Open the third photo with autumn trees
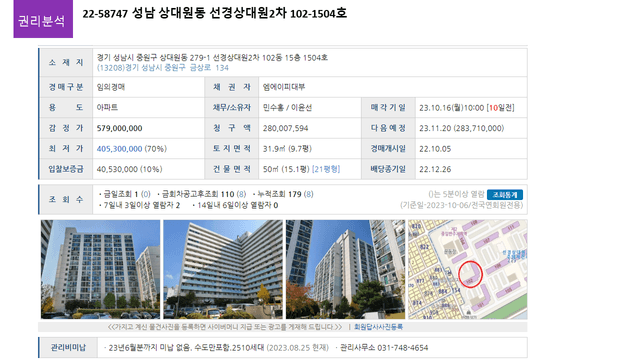 (345, 269)
